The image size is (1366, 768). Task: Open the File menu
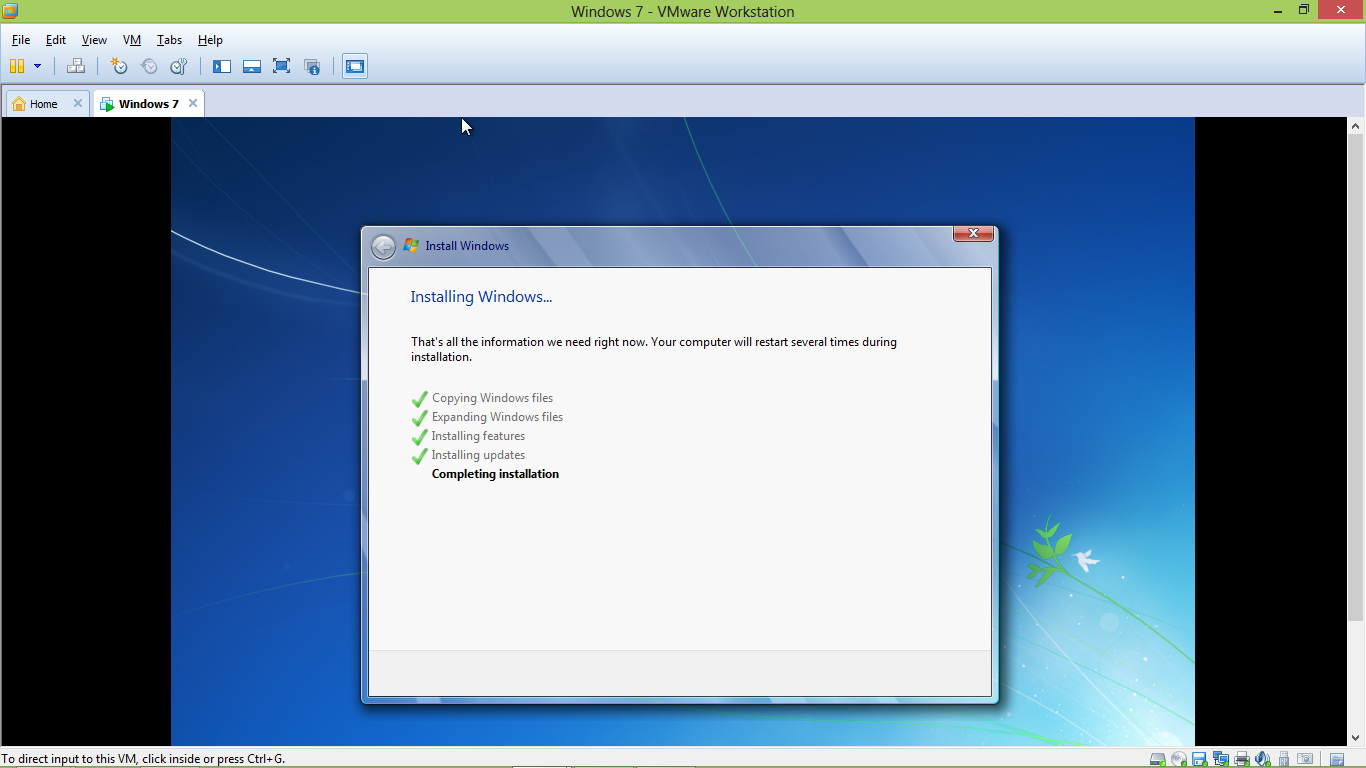(21, 40)
